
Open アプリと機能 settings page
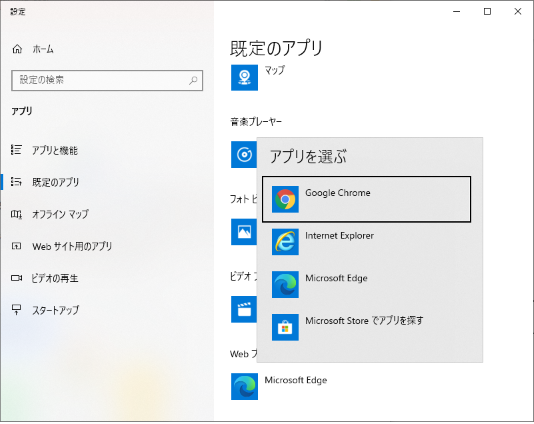(45, 150)
